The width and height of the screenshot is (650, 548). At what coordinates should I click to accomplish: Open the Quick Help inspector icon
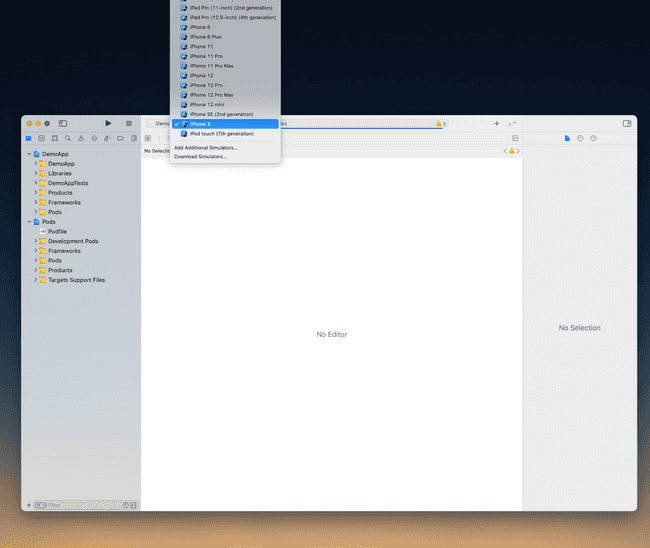pyautogui.click(x=593, y=138)
